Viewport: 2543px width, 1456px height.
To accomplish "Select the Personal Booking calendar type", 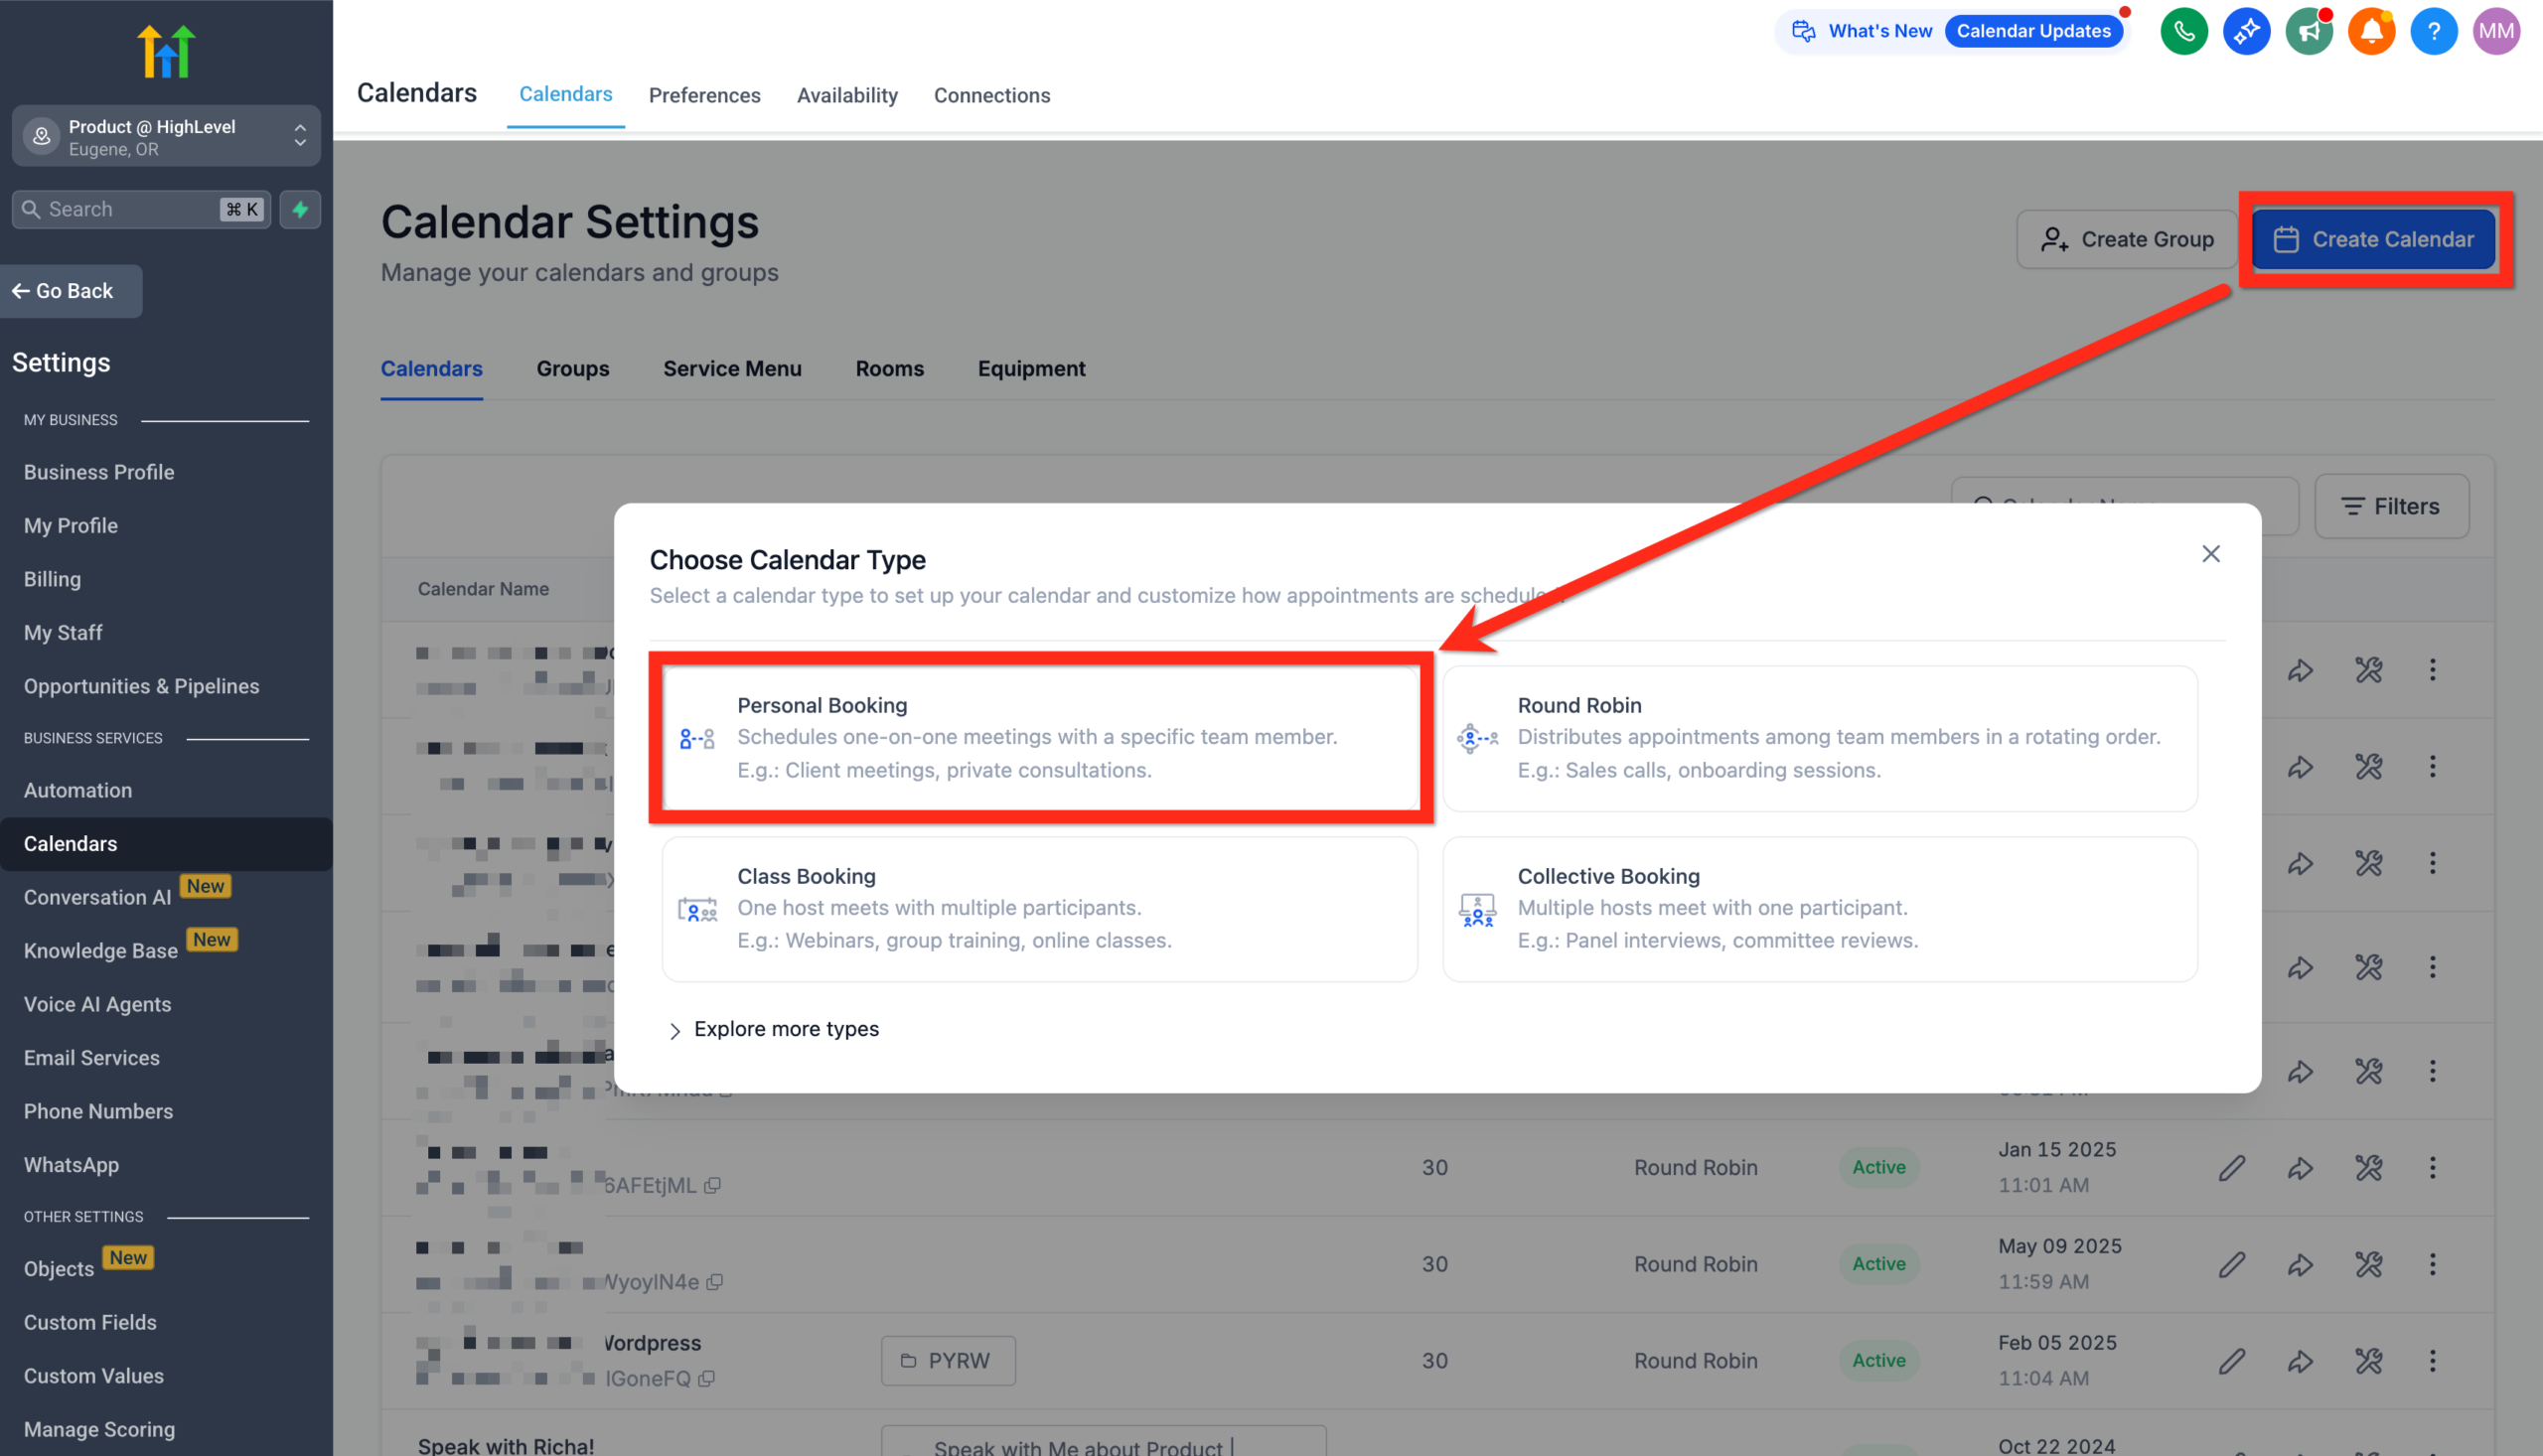I will pos(1040,737).
